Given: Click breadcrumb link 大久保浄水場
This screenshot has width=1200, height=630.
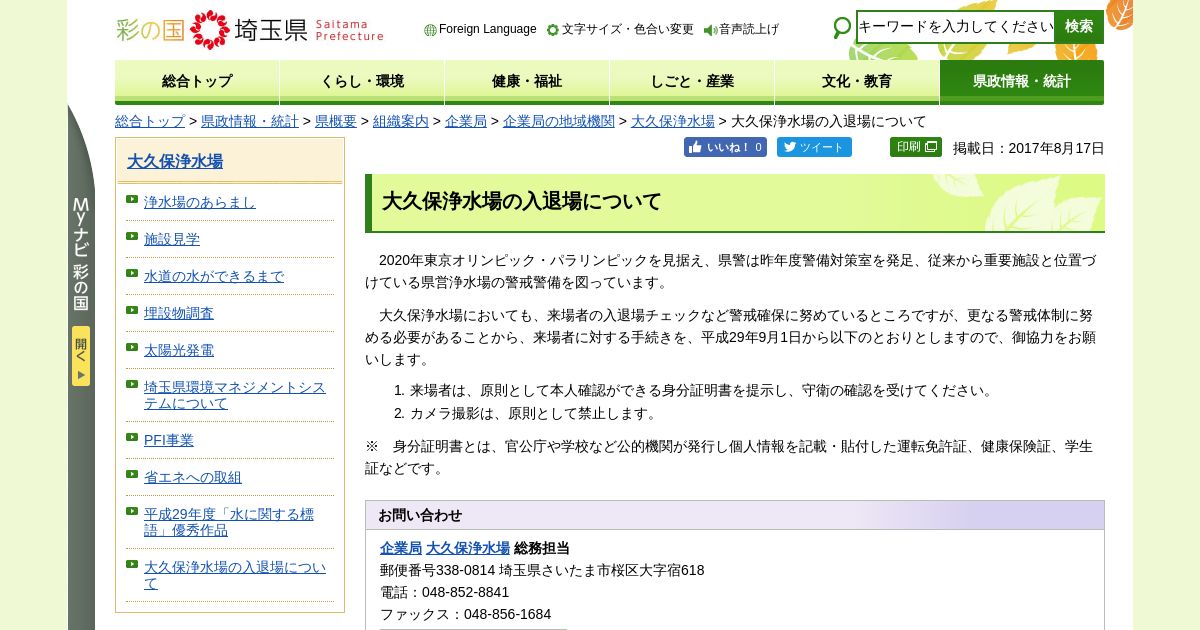Looking at the screenshot, I should click(x=673, y=121).
